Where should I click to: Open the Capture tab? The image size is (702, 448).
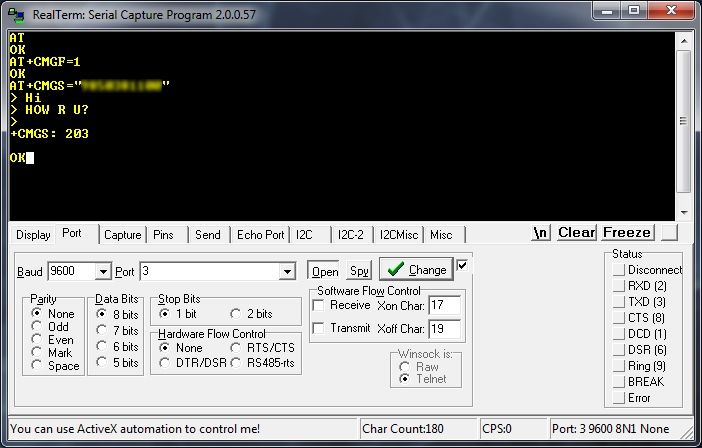(123, 235)
